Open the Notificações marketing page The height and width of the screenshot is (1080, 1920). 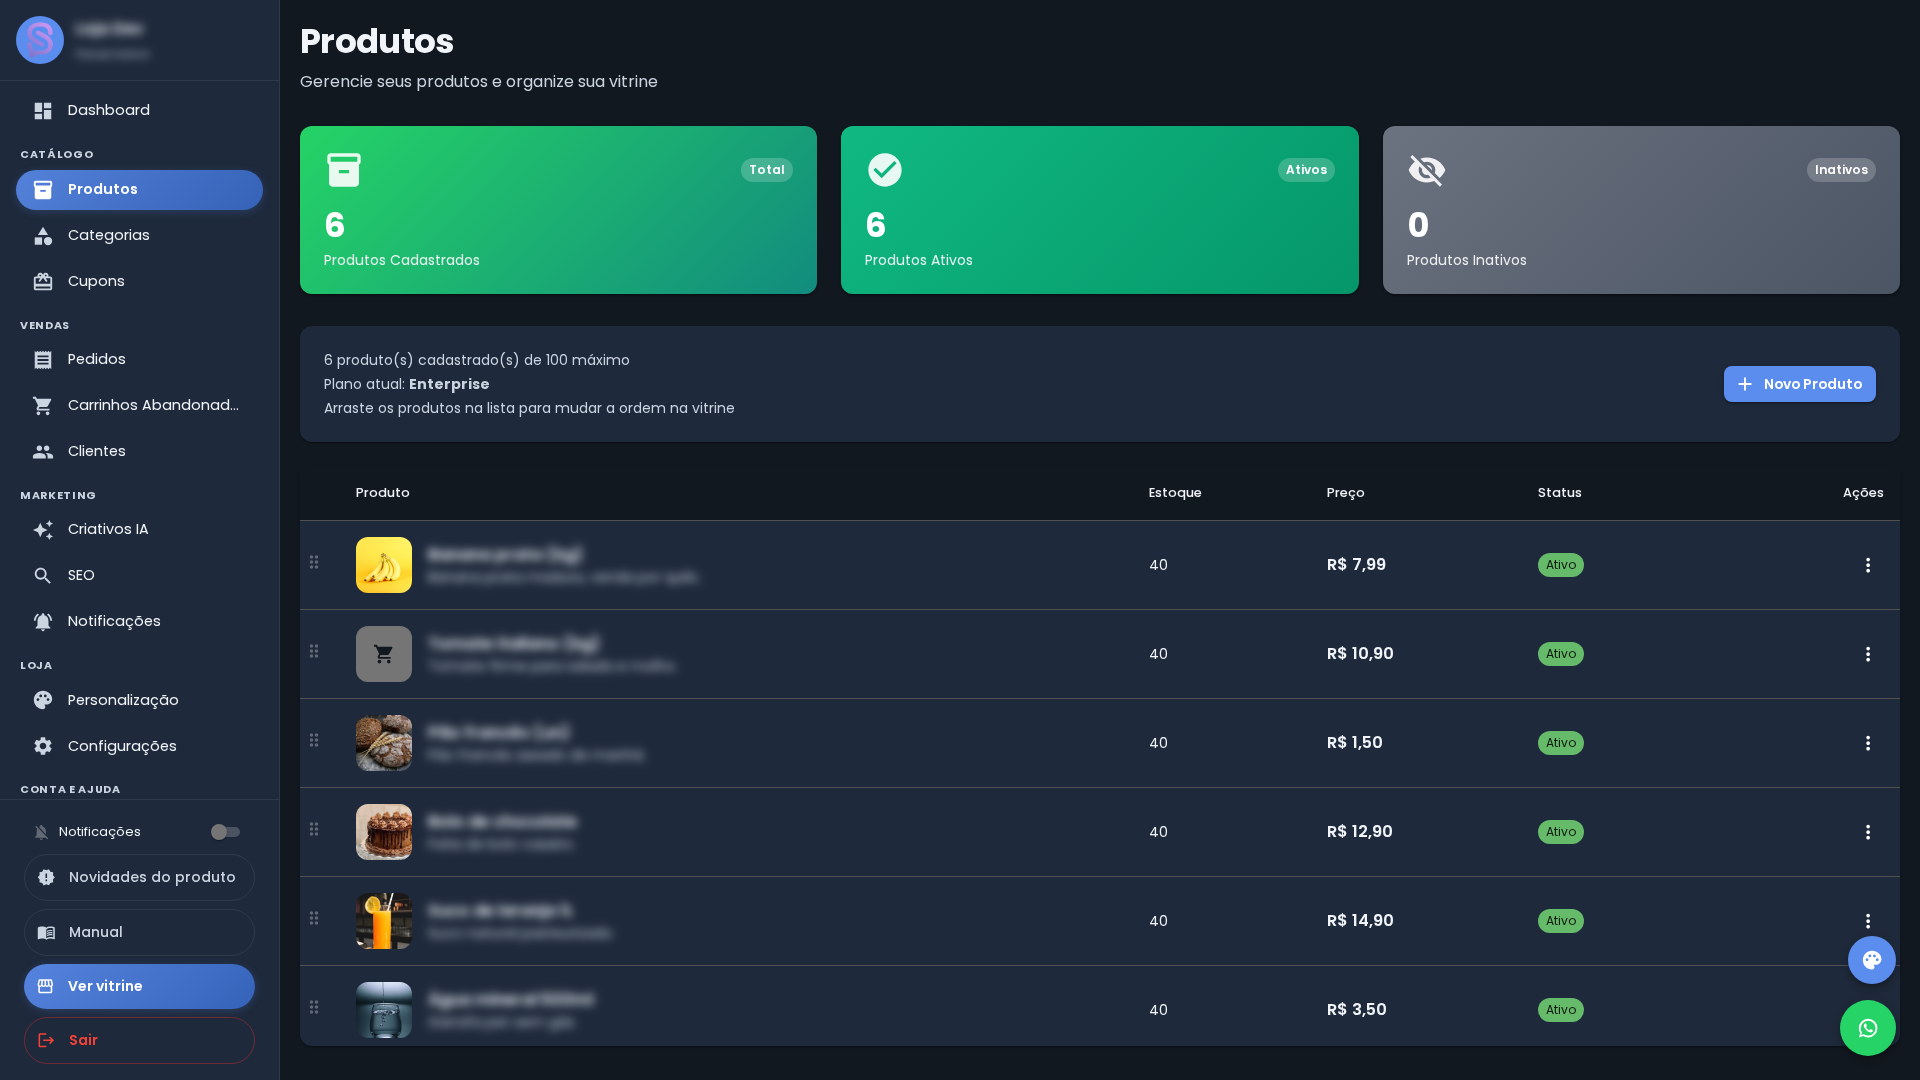pyautogui.click(x=139, y=622)
